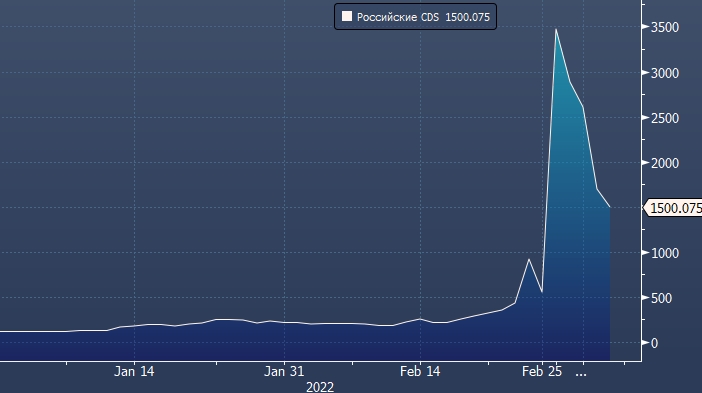Click the 1000 y-axis label
The height and width of the screenshot is (393, 702).
(664, 253)
